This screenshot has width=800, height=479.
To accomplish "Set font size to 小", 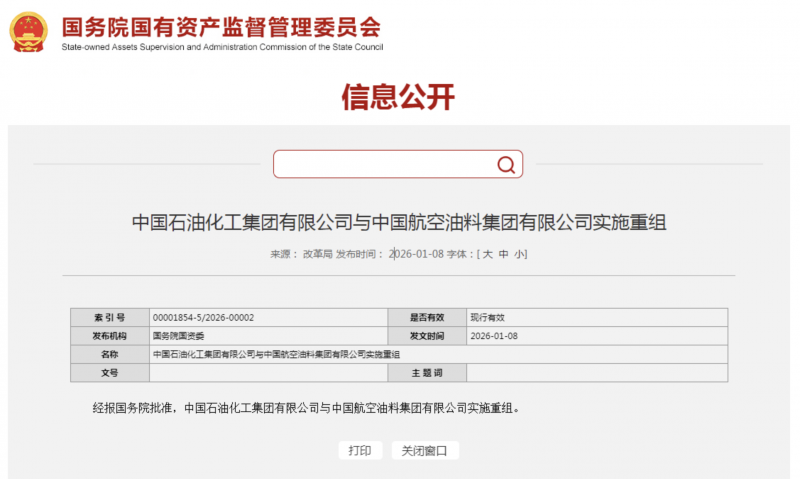I will tap(519, 254).
